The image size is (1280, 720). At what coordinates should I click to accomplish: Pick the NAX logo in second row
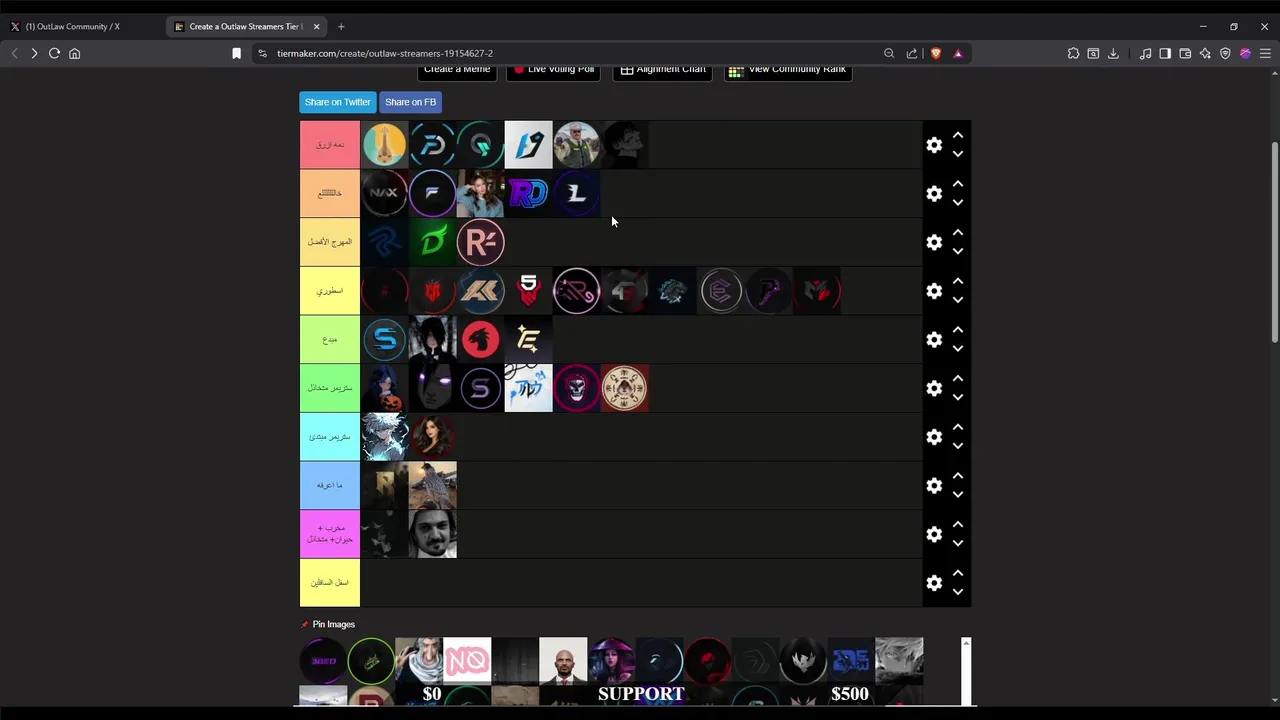(384, 193)
